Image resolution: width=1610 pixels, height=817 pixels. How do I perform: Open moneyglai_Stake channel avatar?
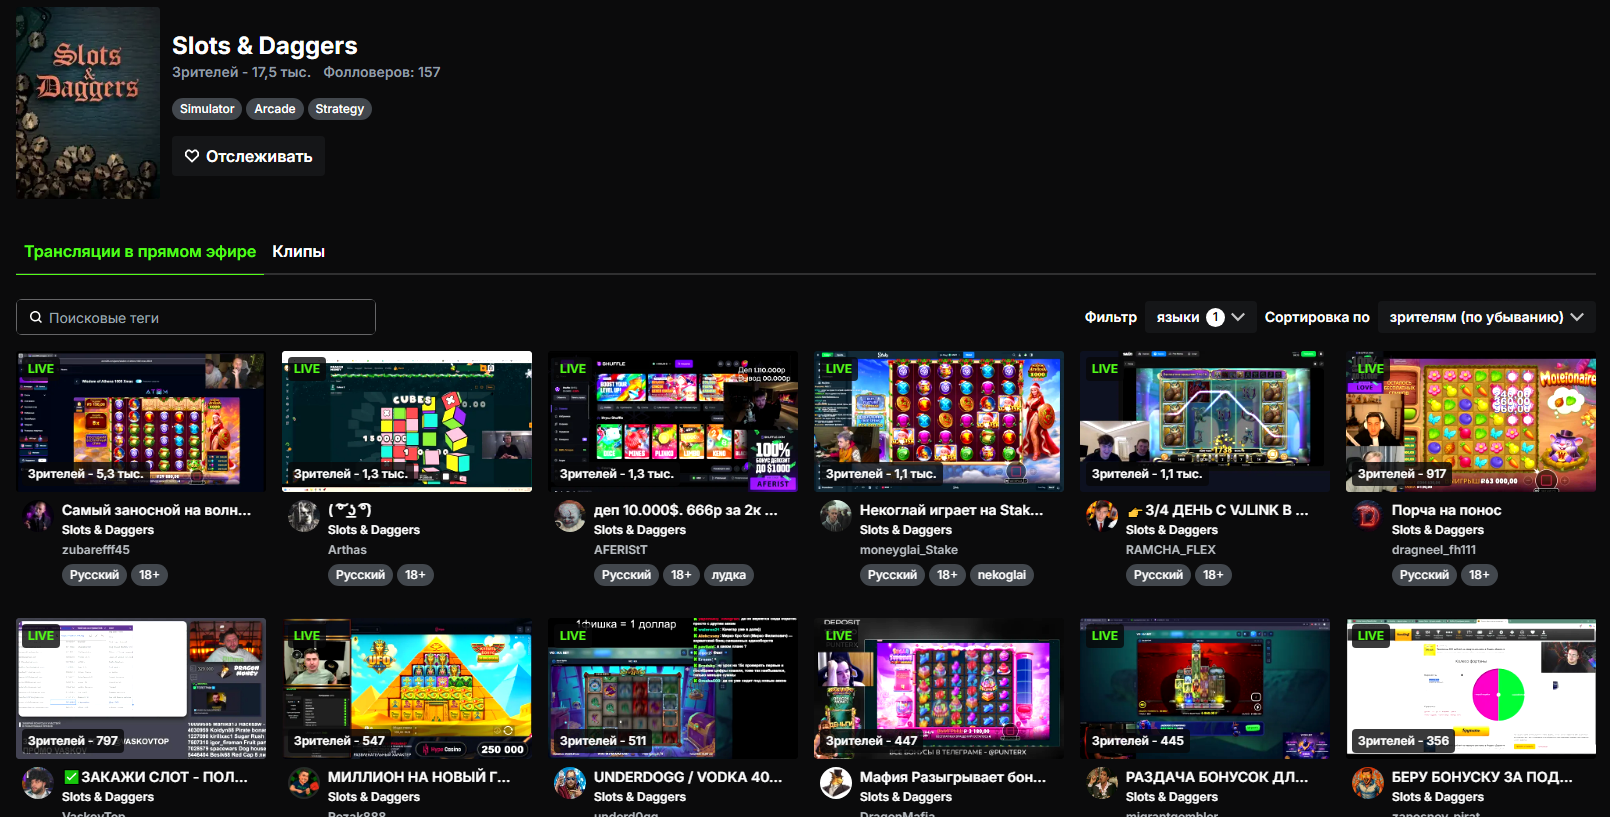[x=836, y=516]
